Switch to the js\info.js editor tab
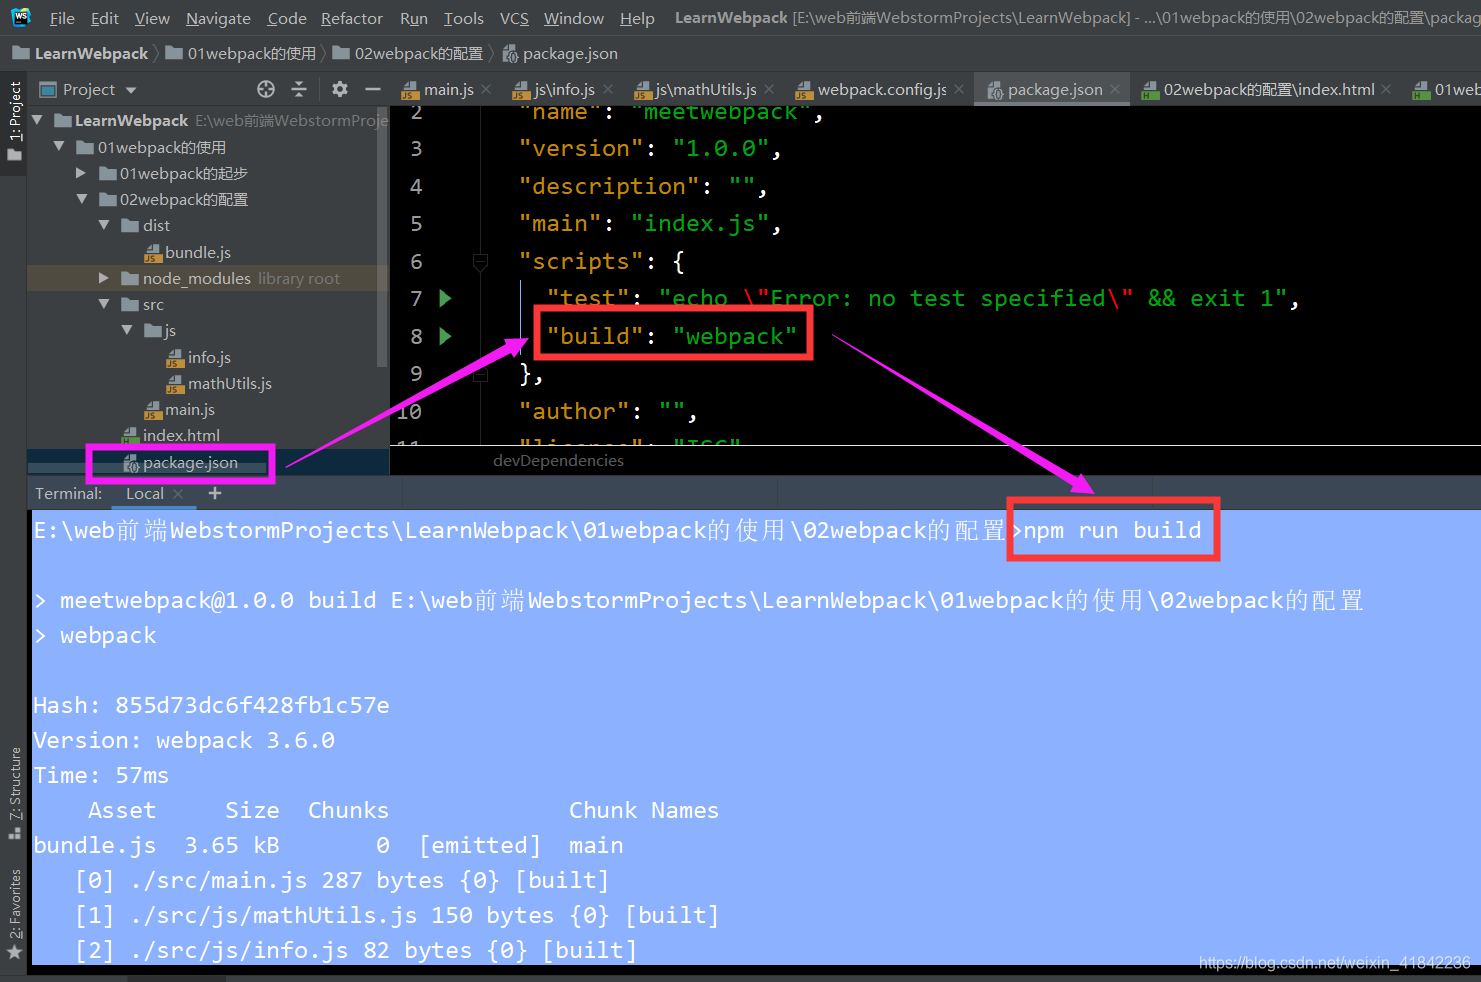The width and height of the screenshot is (1481, 982). coord(554,89)
